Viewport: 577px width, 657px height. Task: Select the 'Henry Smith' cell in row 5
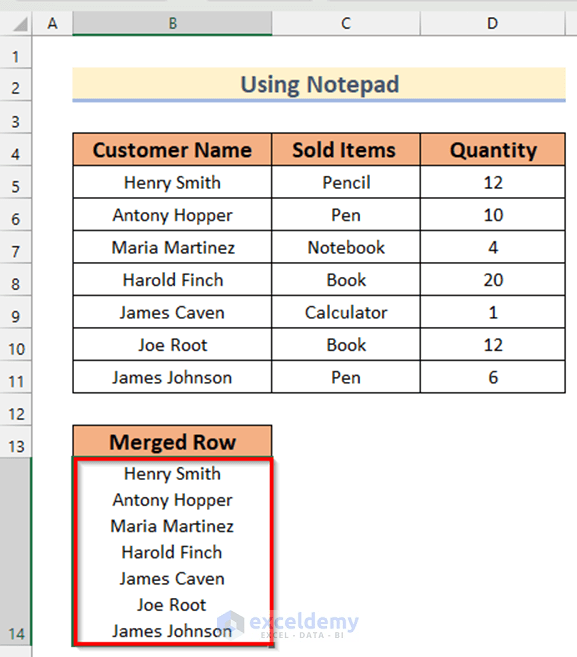[172, 182]
